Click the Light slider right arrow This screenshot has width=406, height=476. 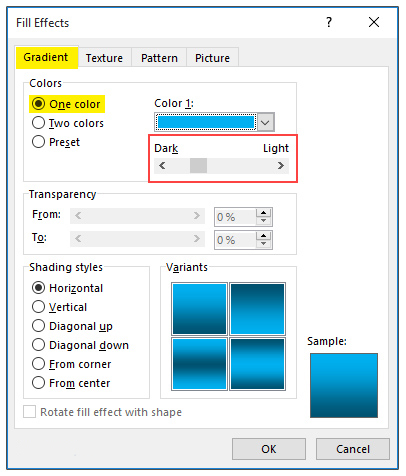(x=281, y=165)
